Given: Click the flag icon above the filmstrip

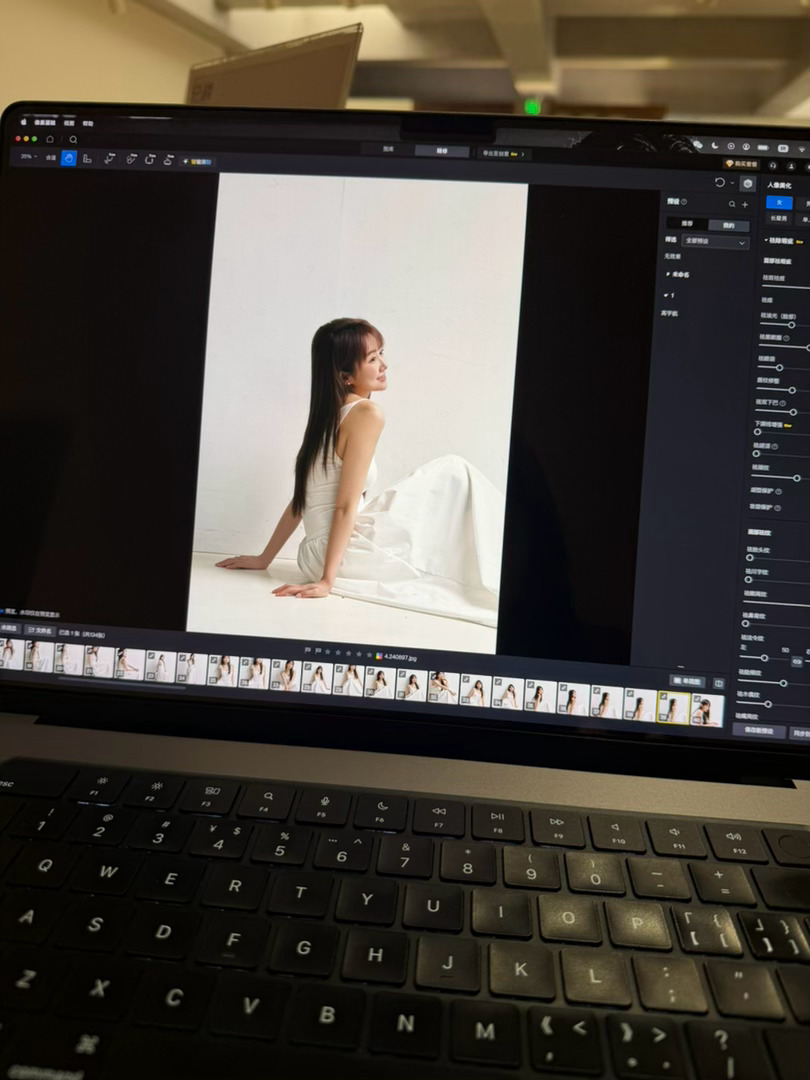Looking at the screenshot, I should click(307, 650).
